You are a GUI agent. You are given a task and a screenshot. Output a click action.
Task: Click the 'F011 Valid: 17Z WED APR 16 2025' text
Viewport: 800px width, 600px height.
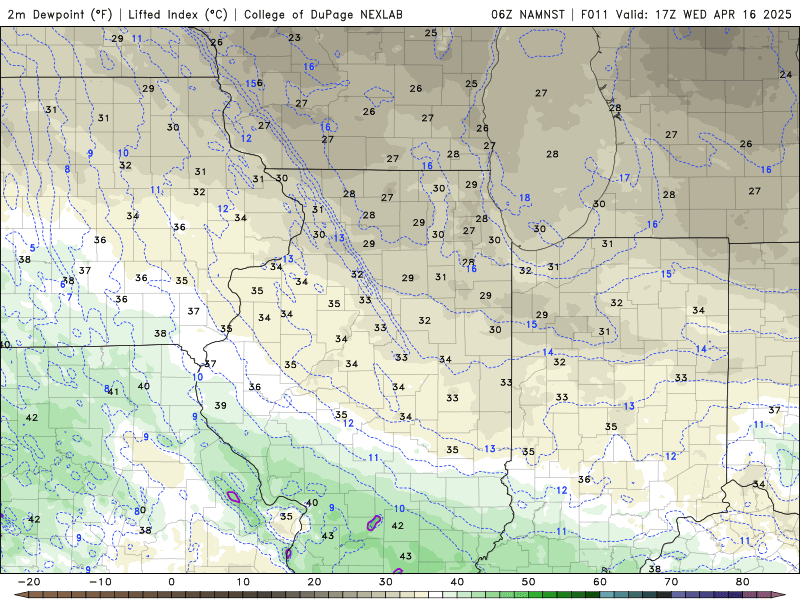coord(686,14)
